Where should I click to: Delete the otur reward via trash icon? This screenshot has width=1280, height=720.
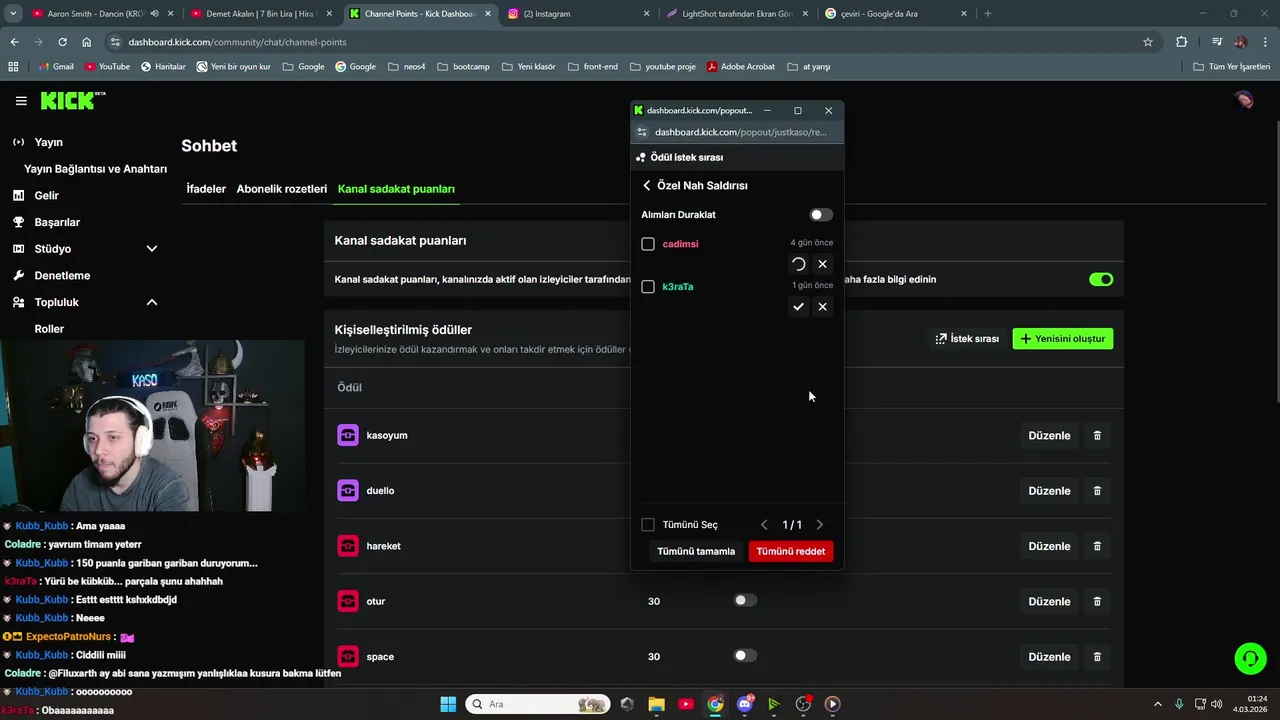[1097, 602]
